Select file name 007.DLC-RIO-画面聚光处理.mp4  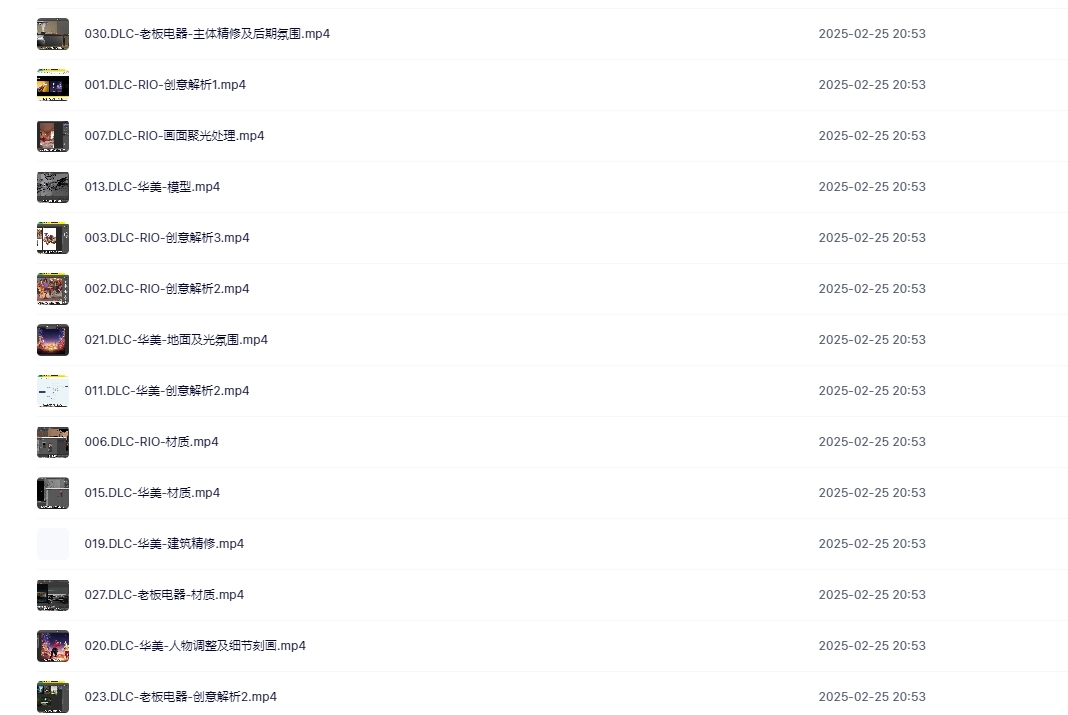[x=174, y=136]
